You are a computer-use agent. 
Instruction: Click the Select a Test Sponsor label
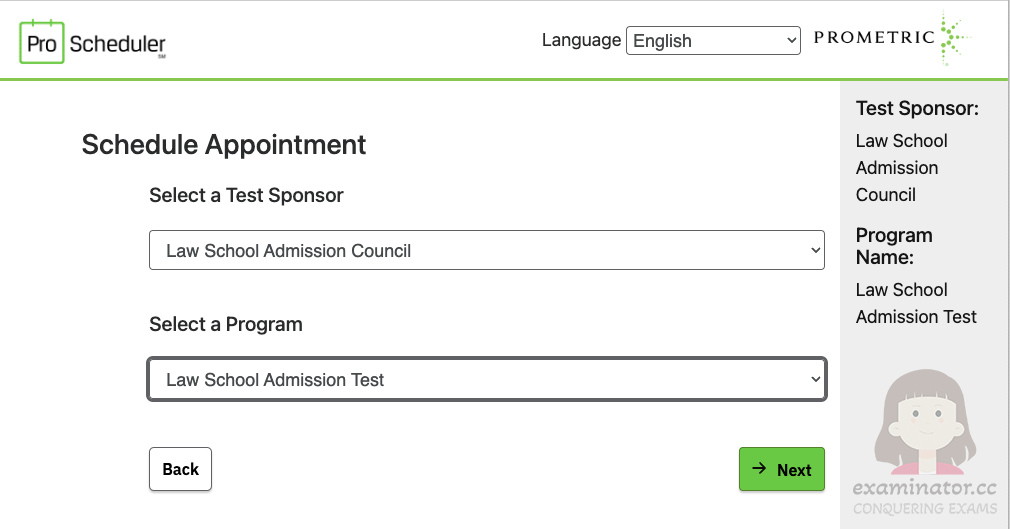tap(246, 195)
